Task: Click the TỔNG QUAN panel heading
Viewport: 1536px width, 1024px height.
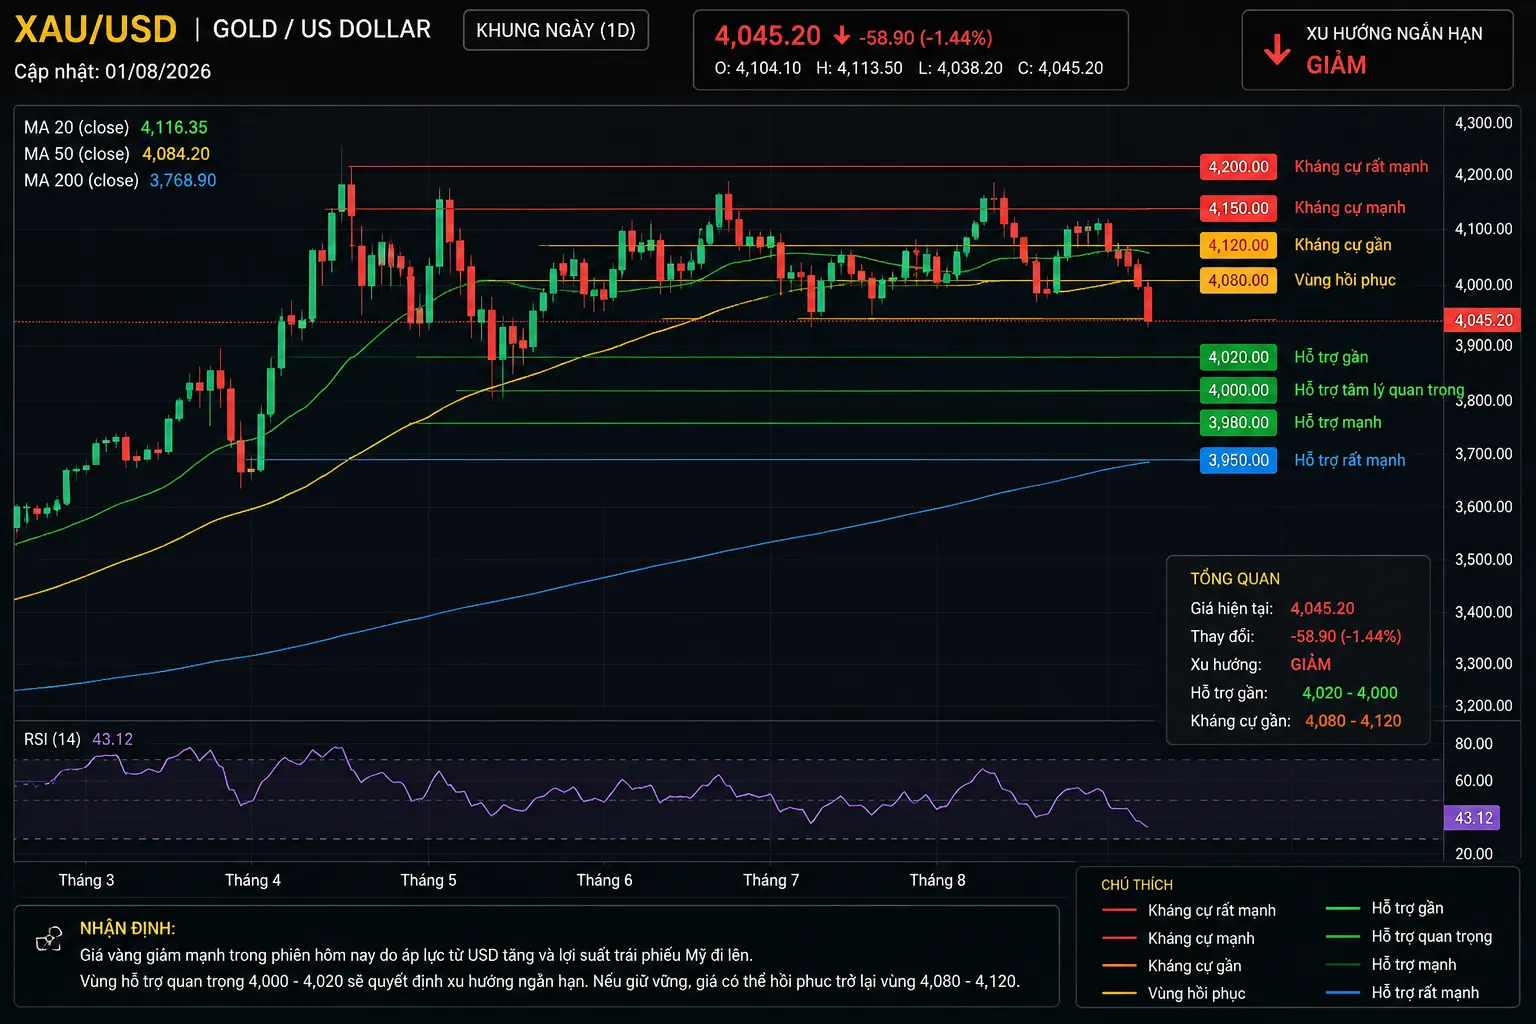Action: (x=1235, y=579)
